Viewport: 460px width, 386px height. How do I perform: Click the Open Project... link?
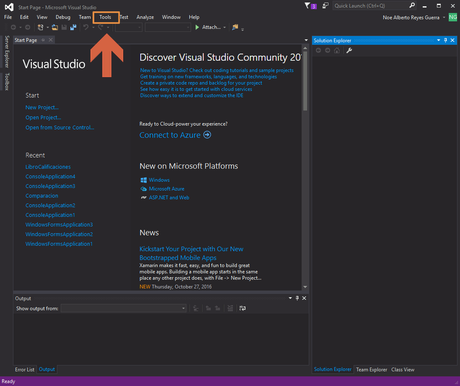click(43, 117)
